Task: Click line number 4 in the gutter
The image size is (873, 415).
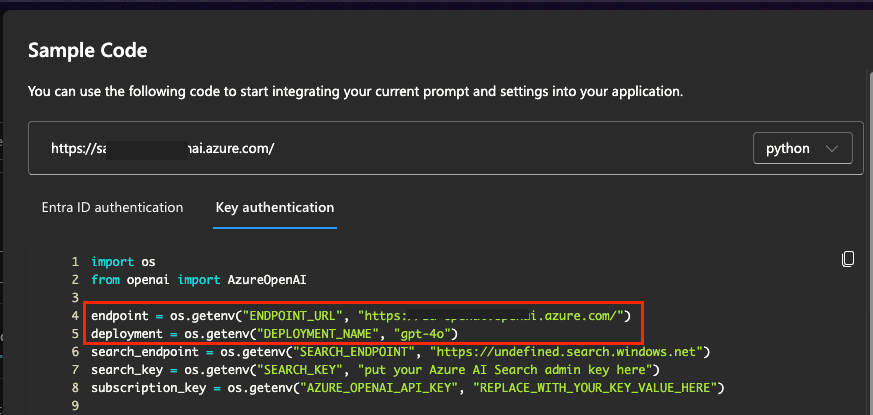Action: 74,315
